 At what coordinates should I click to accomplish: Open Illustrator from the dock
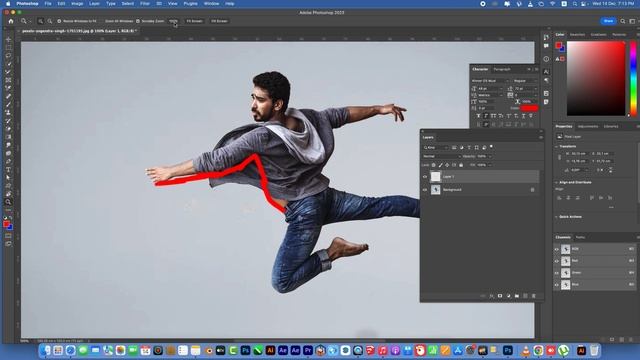(x=270, y=350)
